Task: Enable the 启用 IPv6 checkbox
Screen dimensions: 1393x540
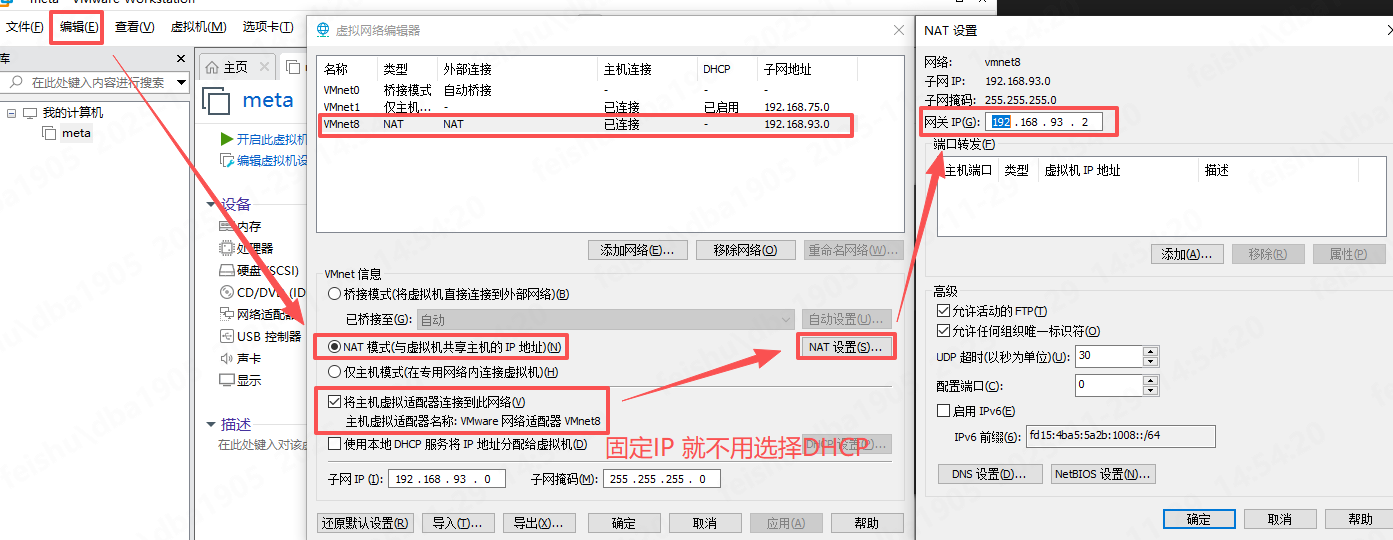Action: [943, 411]
